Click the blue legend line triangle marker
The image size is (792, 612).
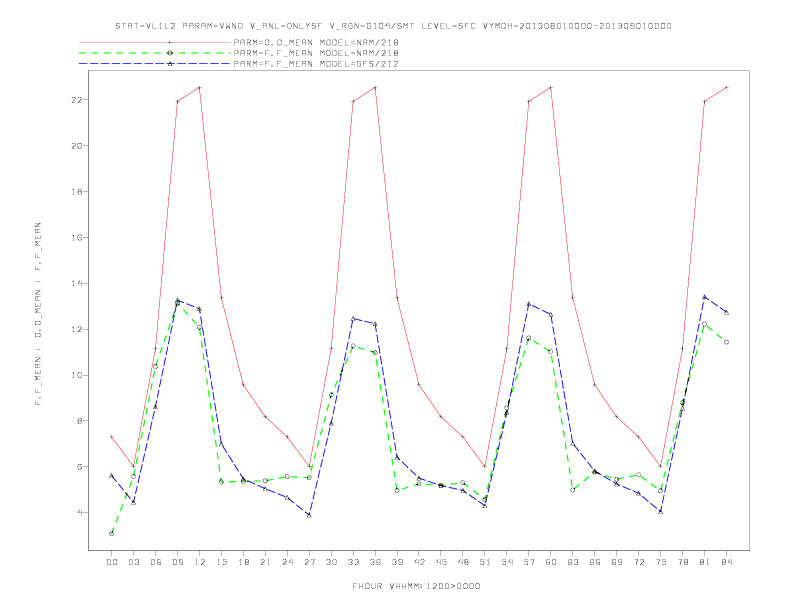point(170,64)
